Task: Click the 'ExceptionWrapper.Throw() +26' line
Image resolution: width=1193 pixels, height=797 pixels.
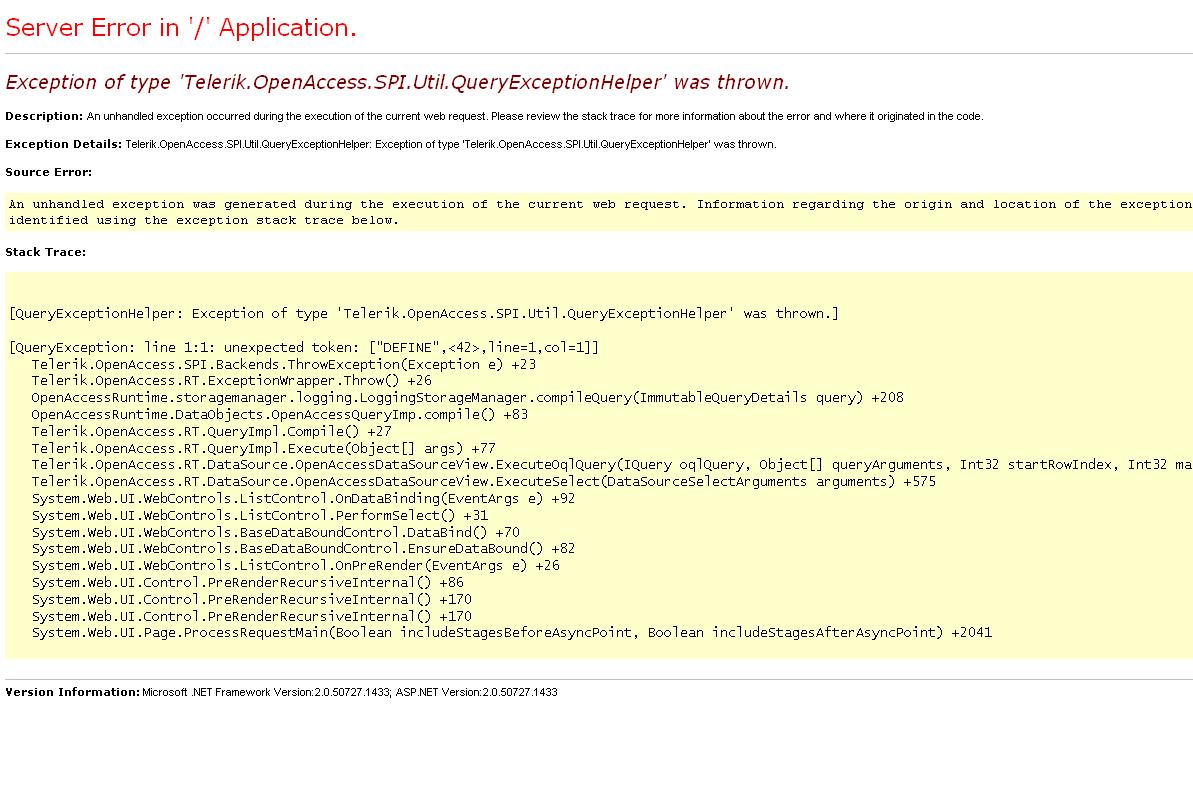Action: coord(231,381)
